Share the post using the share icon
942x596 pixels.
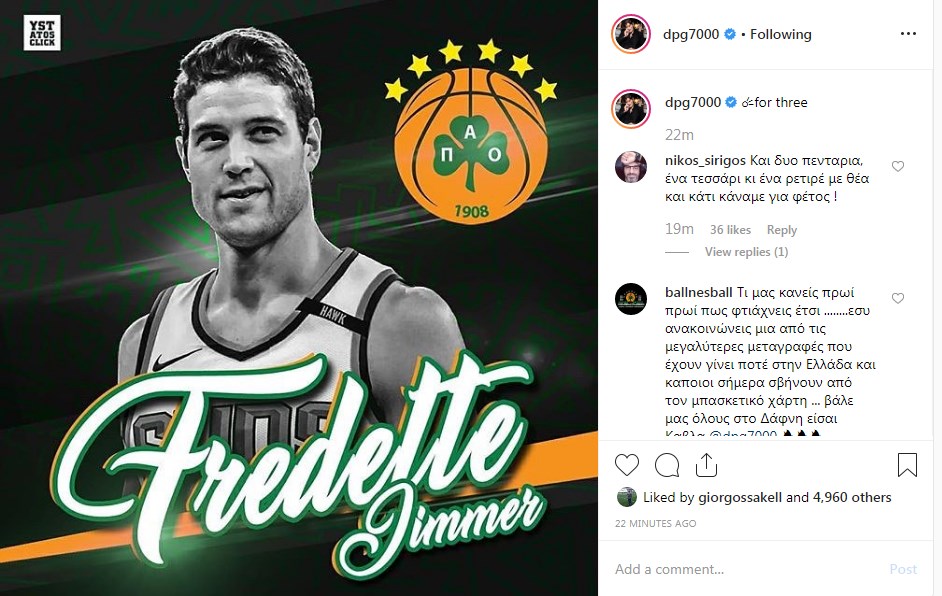tap(706, 465)
